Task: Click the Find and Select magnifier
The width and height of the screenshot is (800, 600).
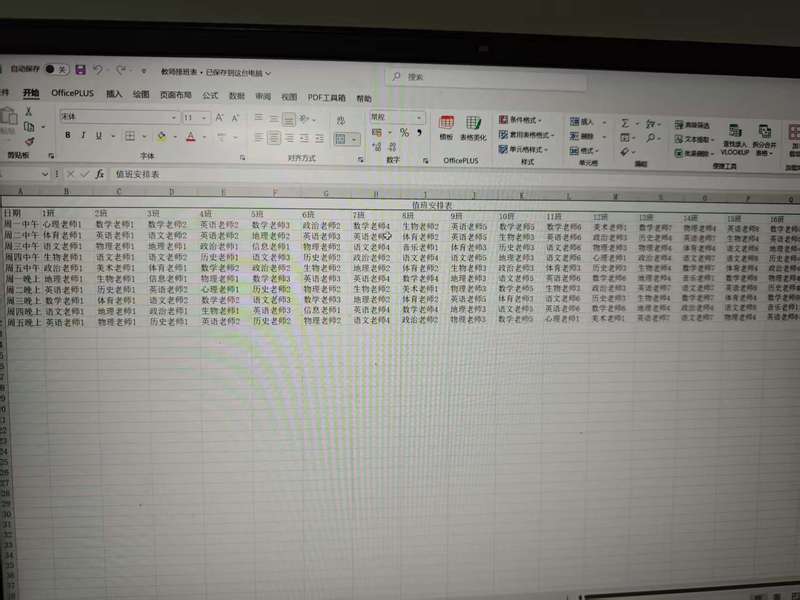Action: pos(651,138)
